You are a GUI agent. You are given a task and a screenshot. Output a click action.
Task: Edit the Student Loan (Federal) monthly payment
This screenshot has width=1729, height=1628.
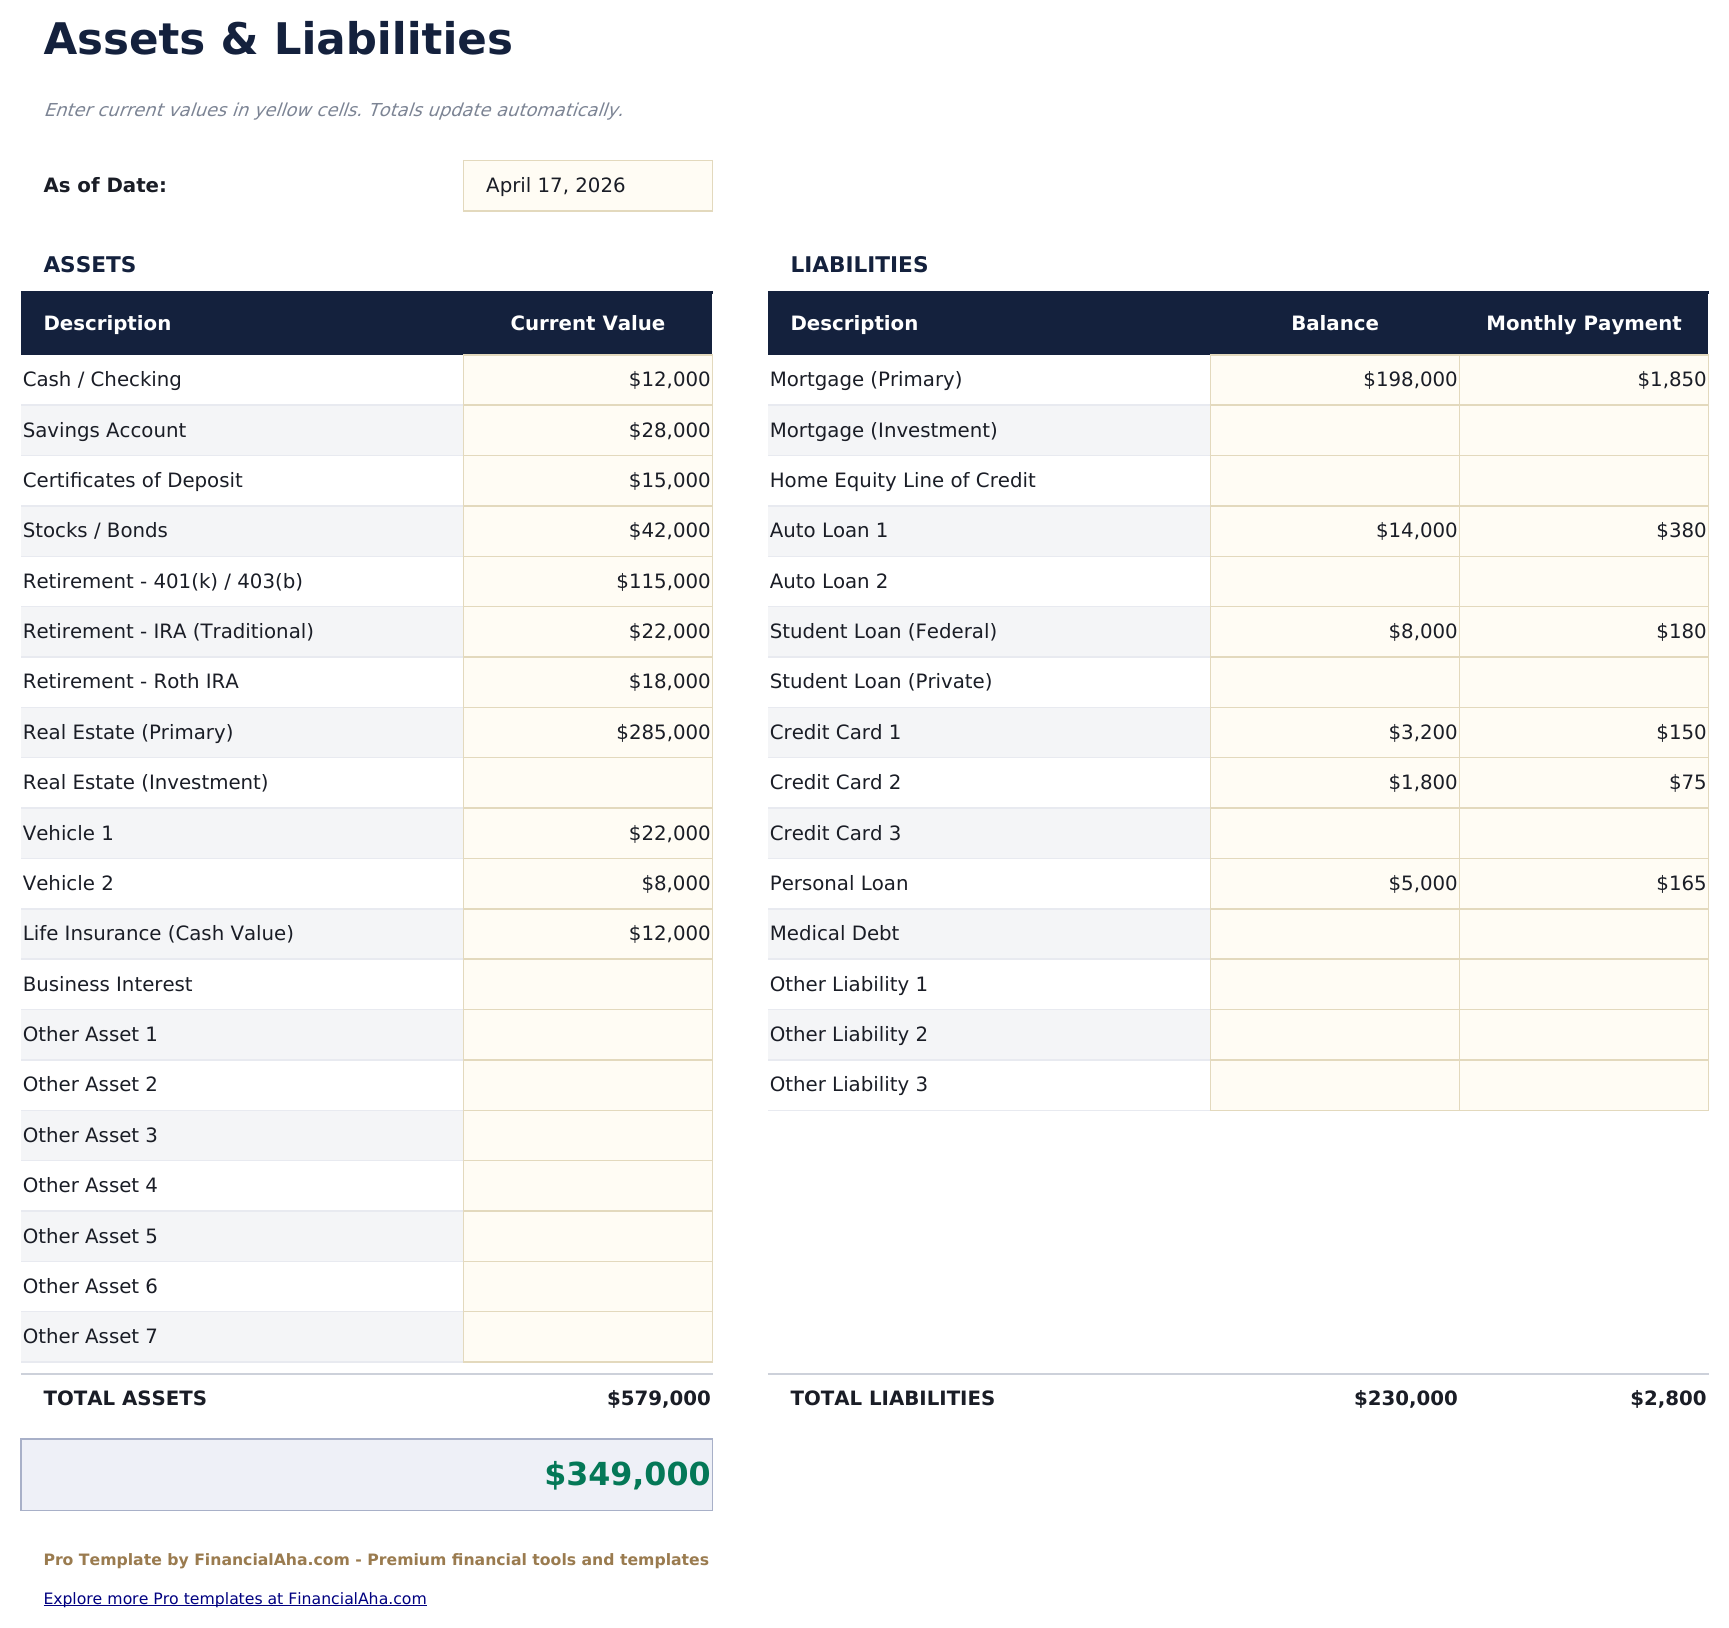click(x=1583, y=631)
